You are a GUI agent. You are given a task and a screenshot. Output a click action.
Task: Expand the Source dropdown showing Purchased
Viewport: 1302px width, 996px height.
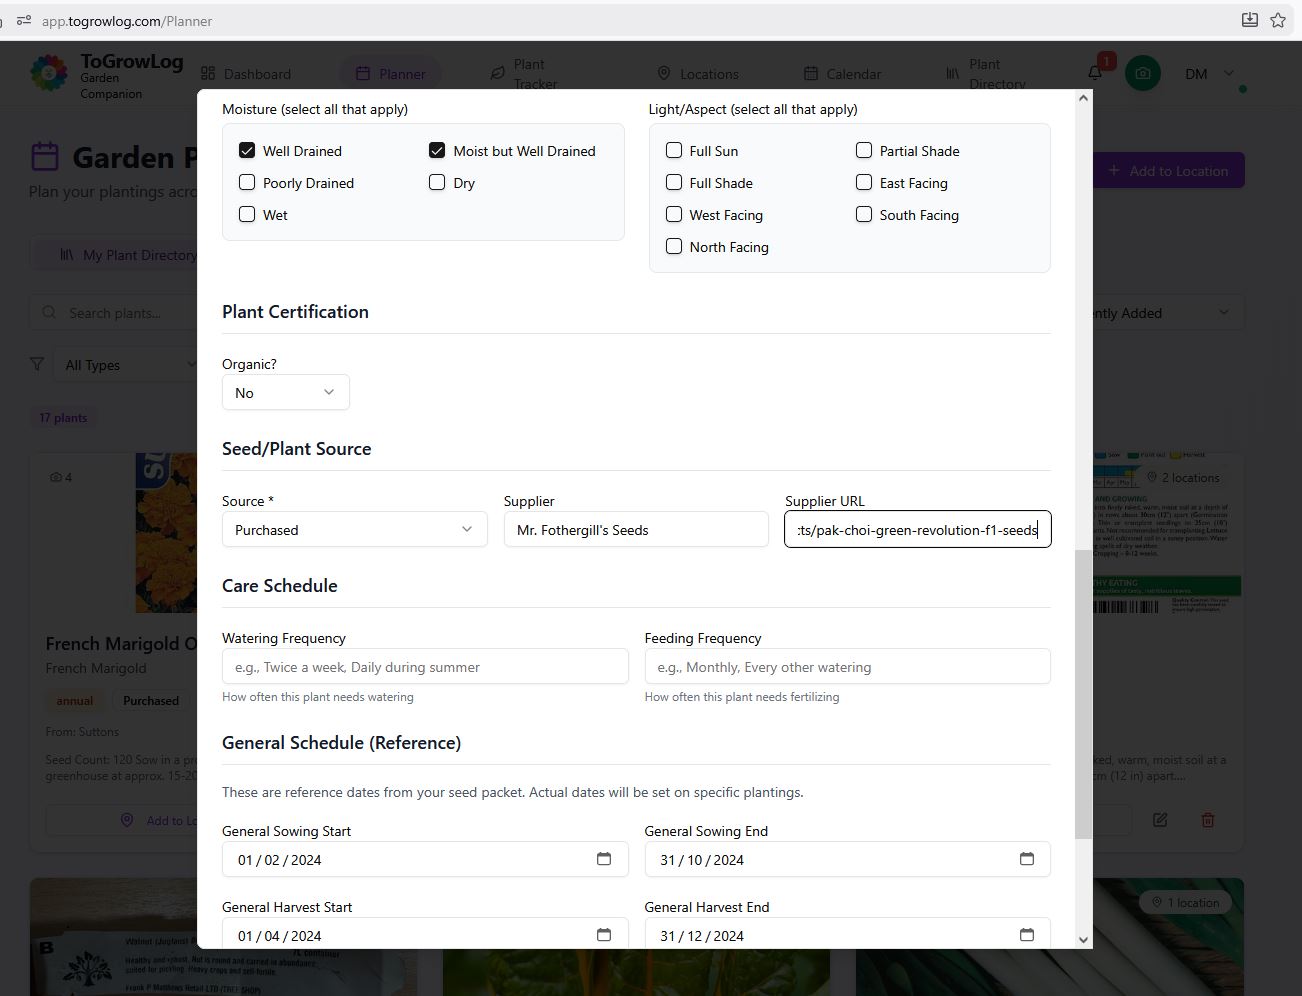pyautogui.click(x=354, y=530)
